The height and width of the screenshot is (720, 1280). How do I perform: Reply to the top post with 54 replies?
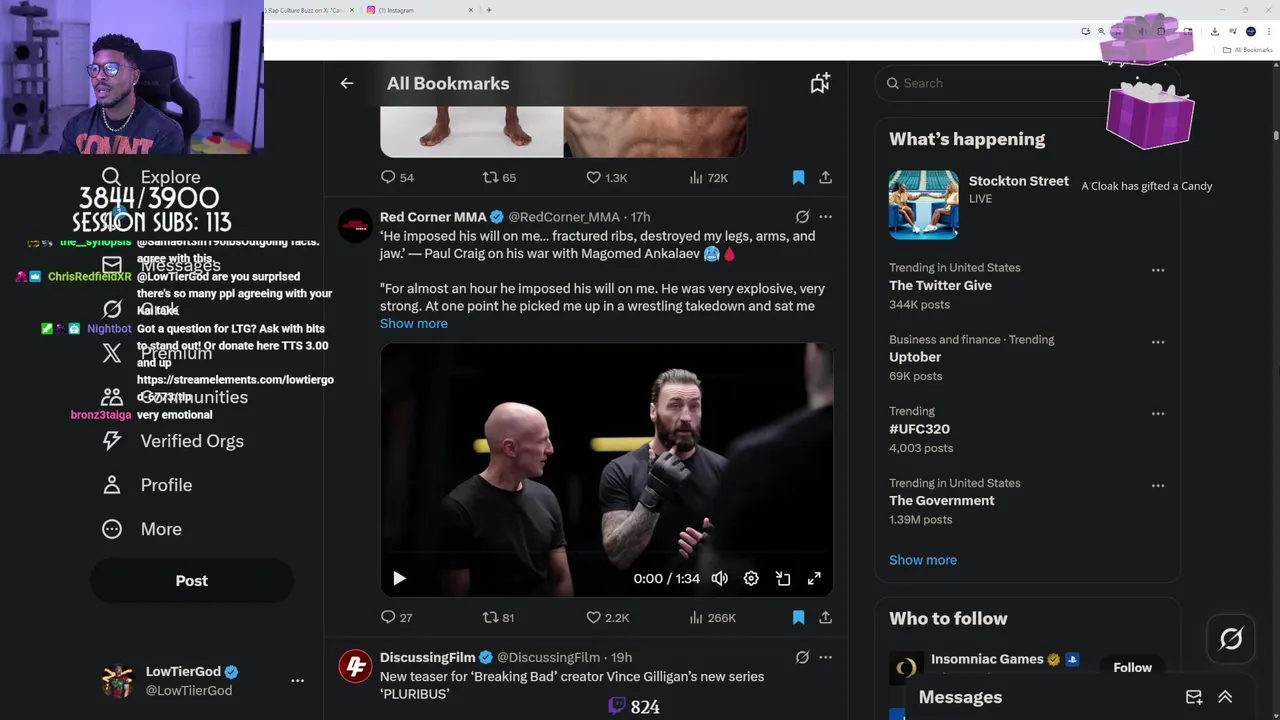396,177
